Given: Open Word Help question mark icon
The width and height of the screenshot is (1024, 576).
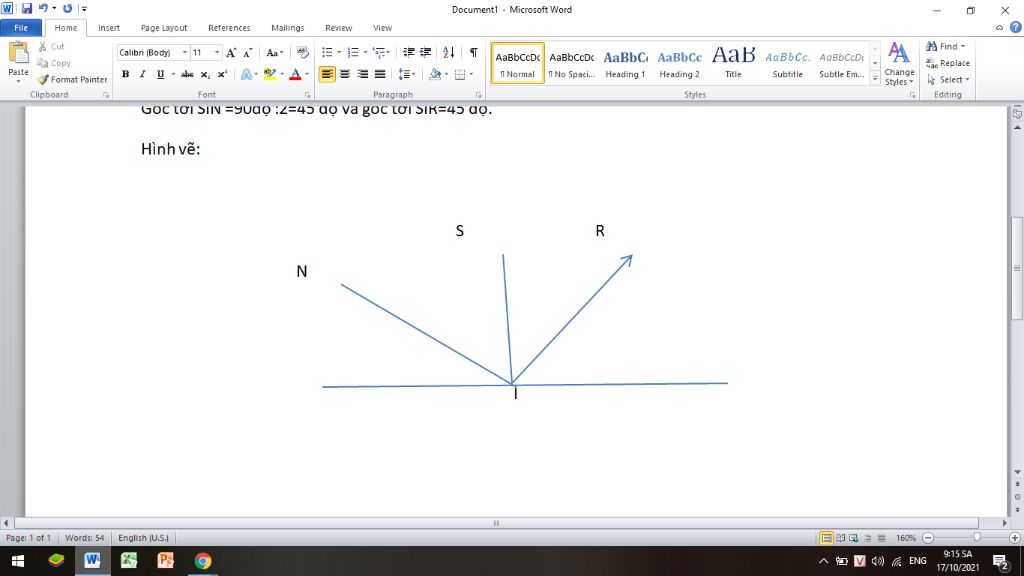Looking at the screenshot, I should (1016, 27).
